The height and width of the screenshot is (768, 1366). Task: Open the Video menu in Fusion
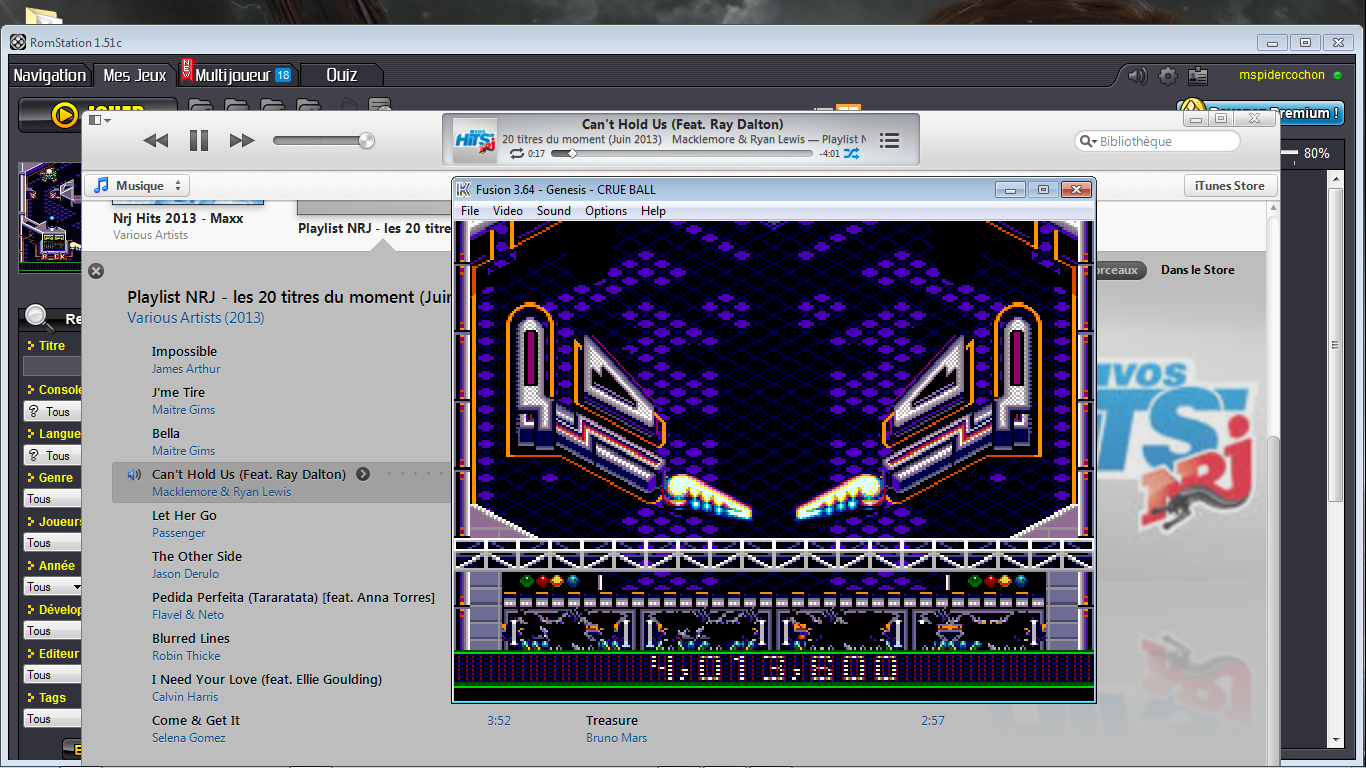pos(507,211)
